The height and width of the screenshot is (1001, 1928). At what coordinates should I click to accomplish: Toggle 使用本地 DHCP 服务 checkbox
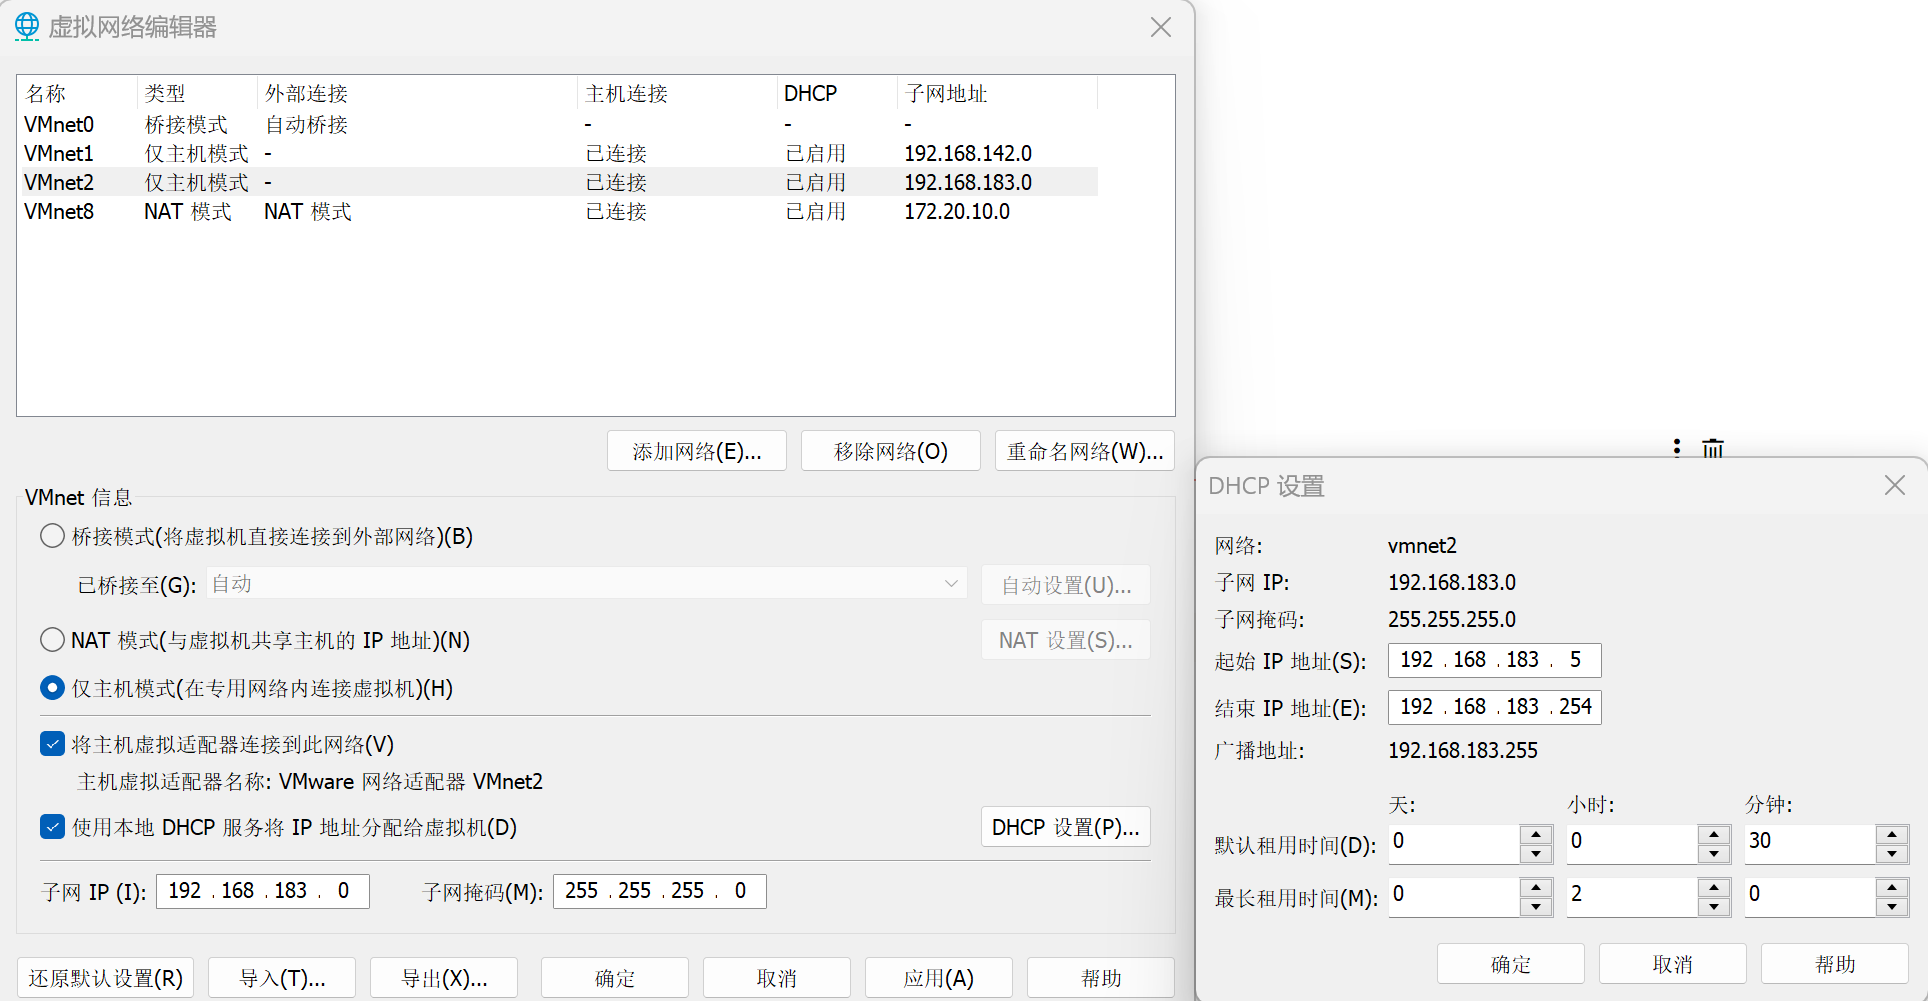52,827
